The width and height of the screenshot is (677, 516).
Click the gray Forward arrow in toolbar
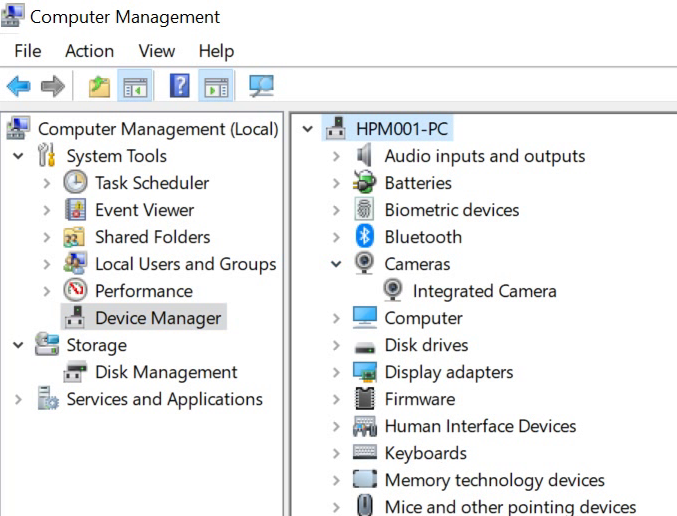pyautogui.click(x=53, y=86)
